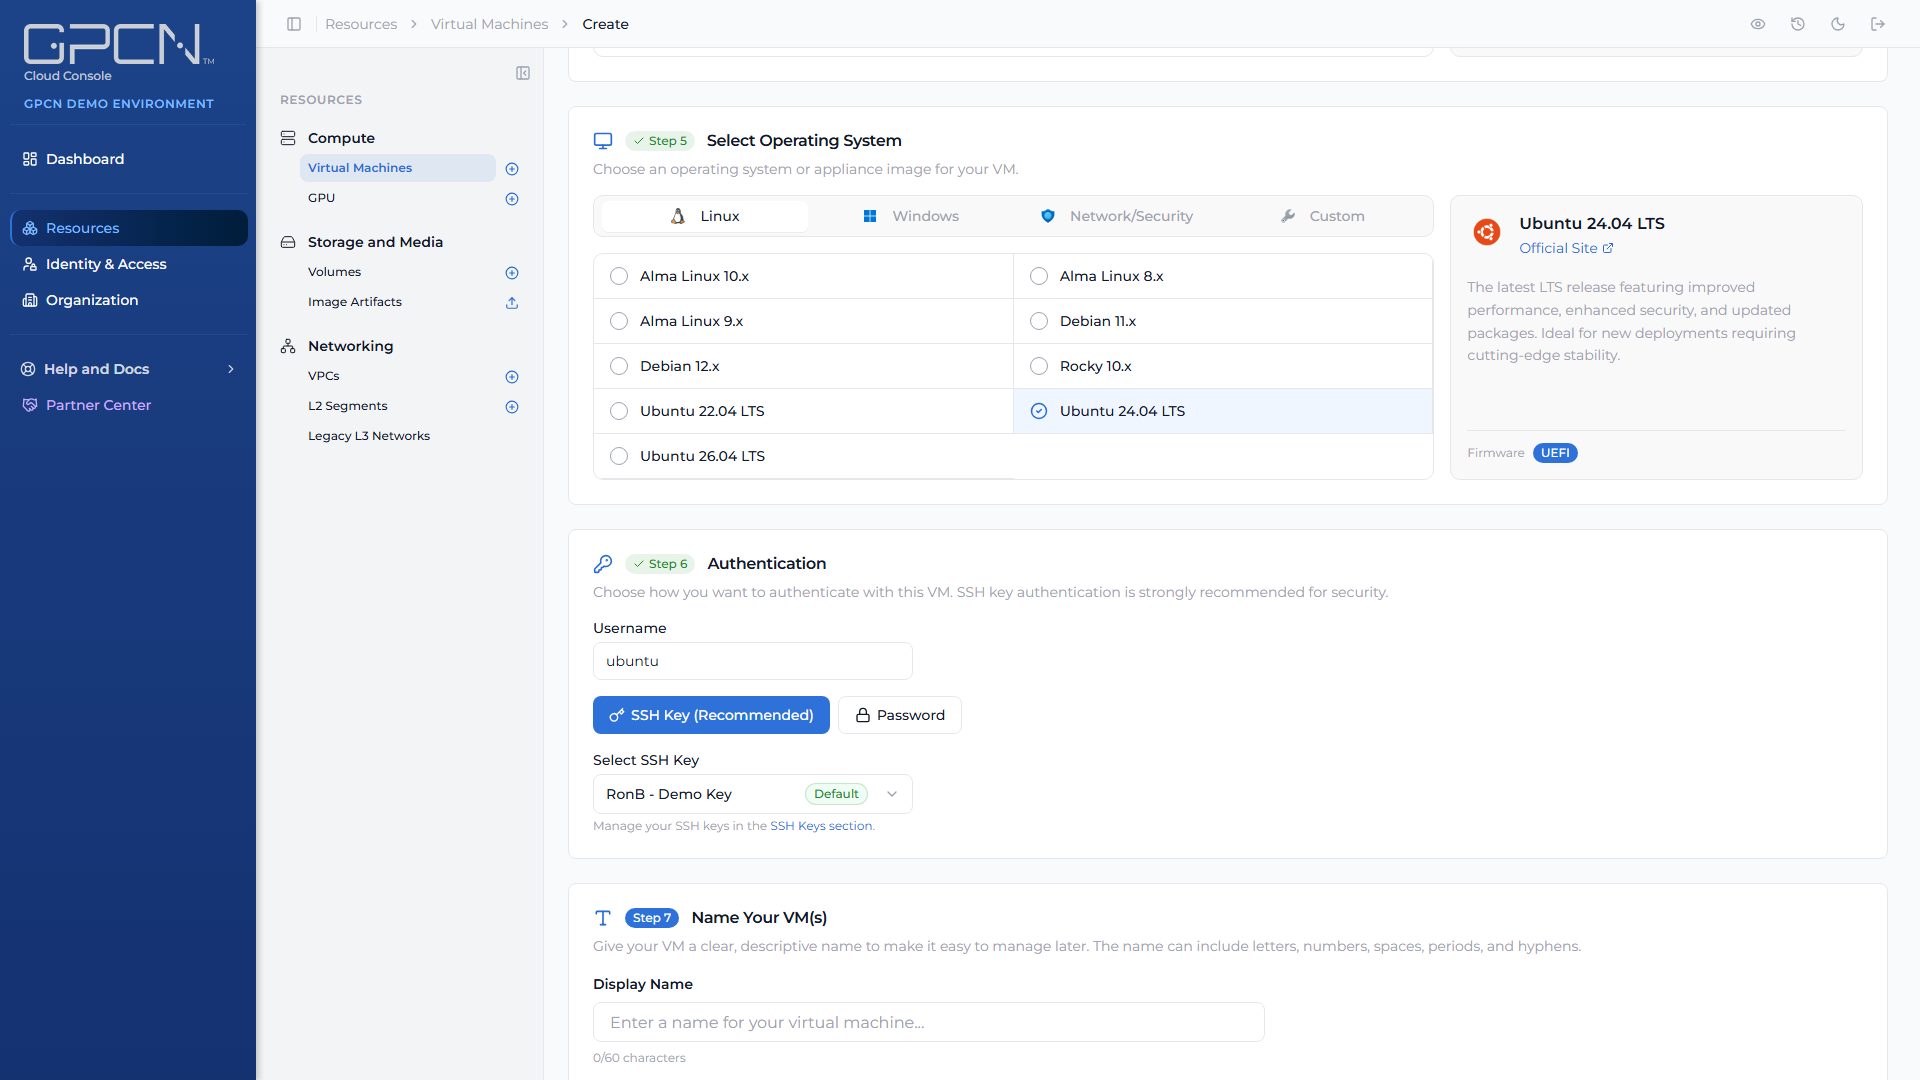Click the Display Name input field
This screenshot has width=1920, height=1080.
(x=928, y=1022)
